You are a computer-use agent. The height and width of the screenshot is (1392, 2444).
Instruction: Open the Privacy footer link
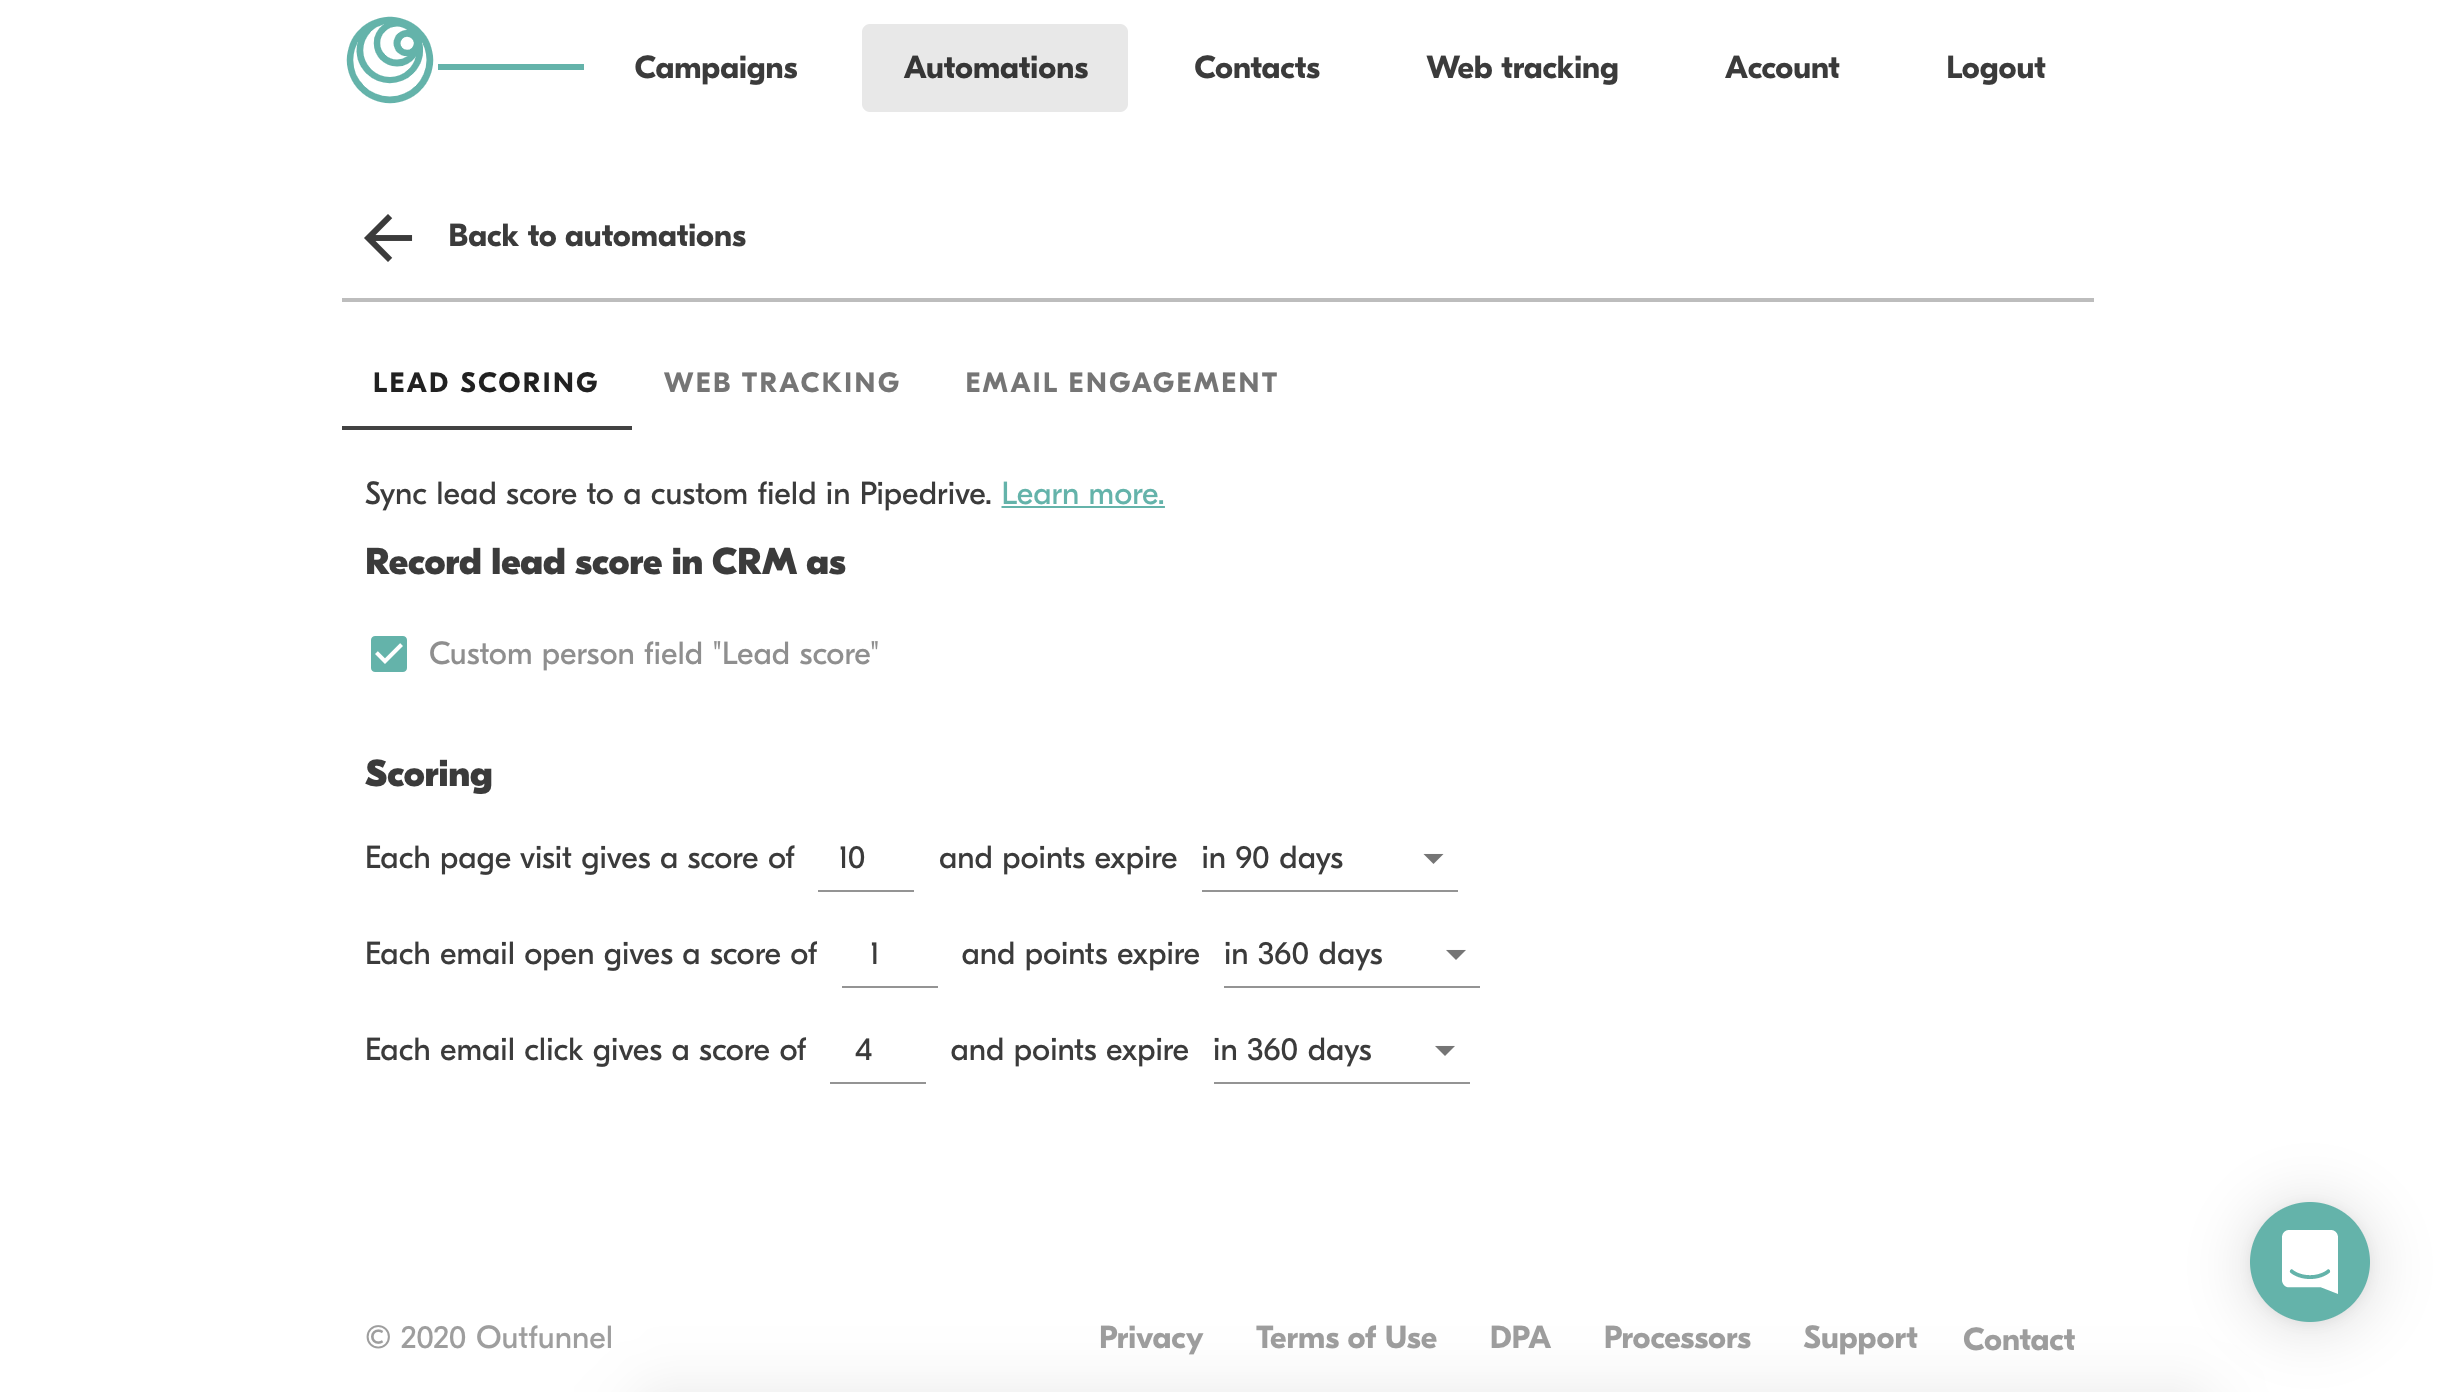point(1151,1338)
